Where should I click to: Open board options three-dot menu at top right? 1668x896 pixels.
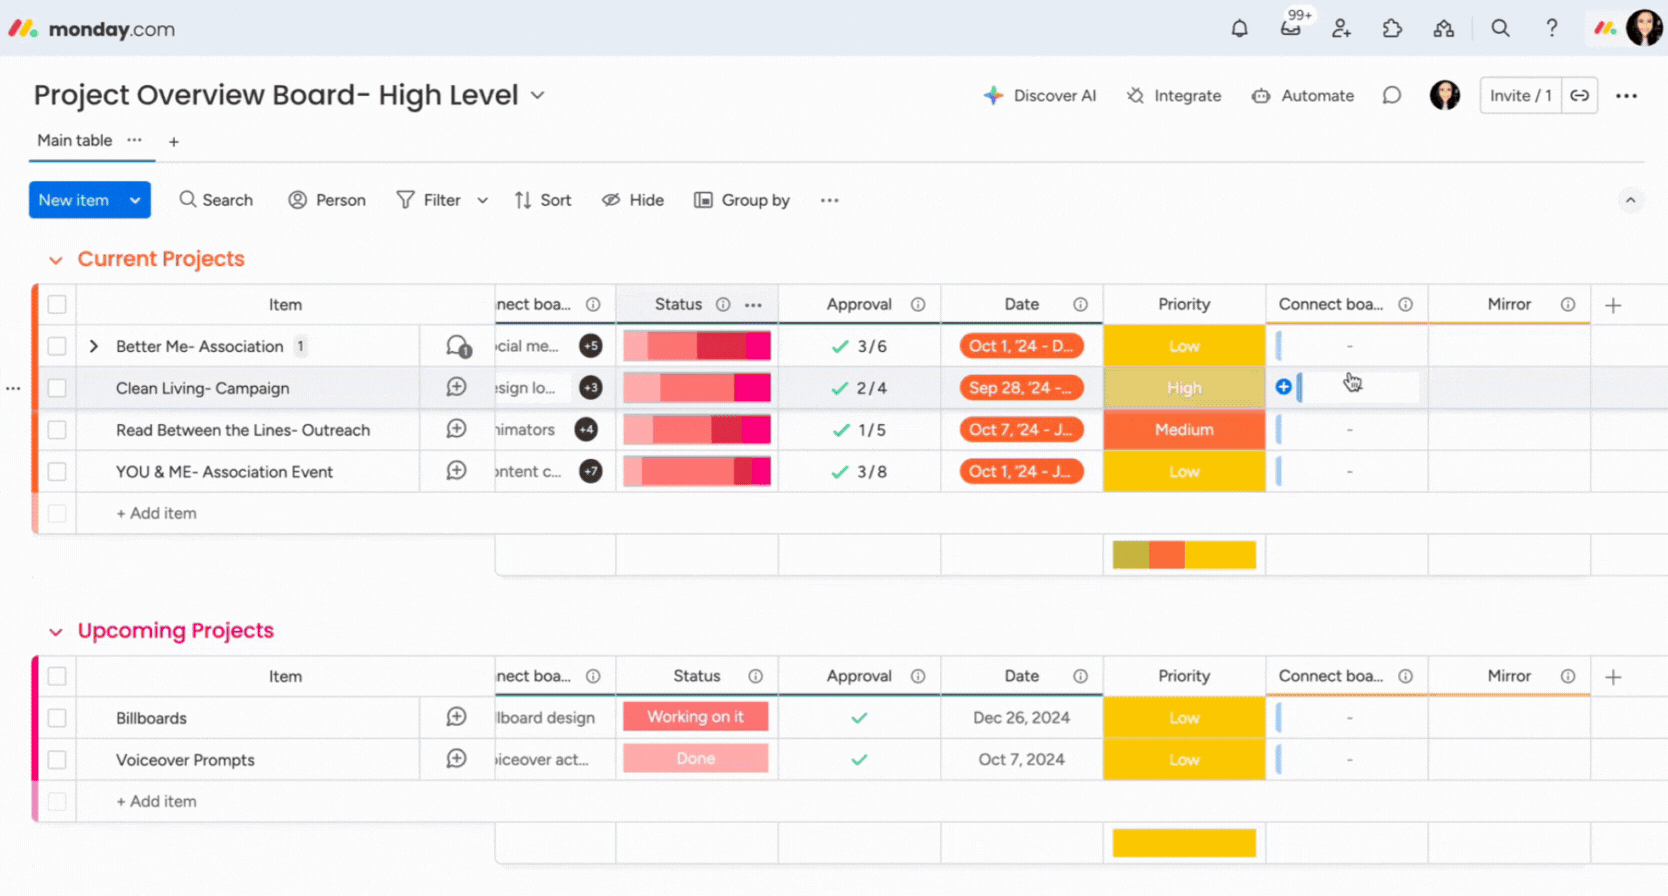[1627, 96]
